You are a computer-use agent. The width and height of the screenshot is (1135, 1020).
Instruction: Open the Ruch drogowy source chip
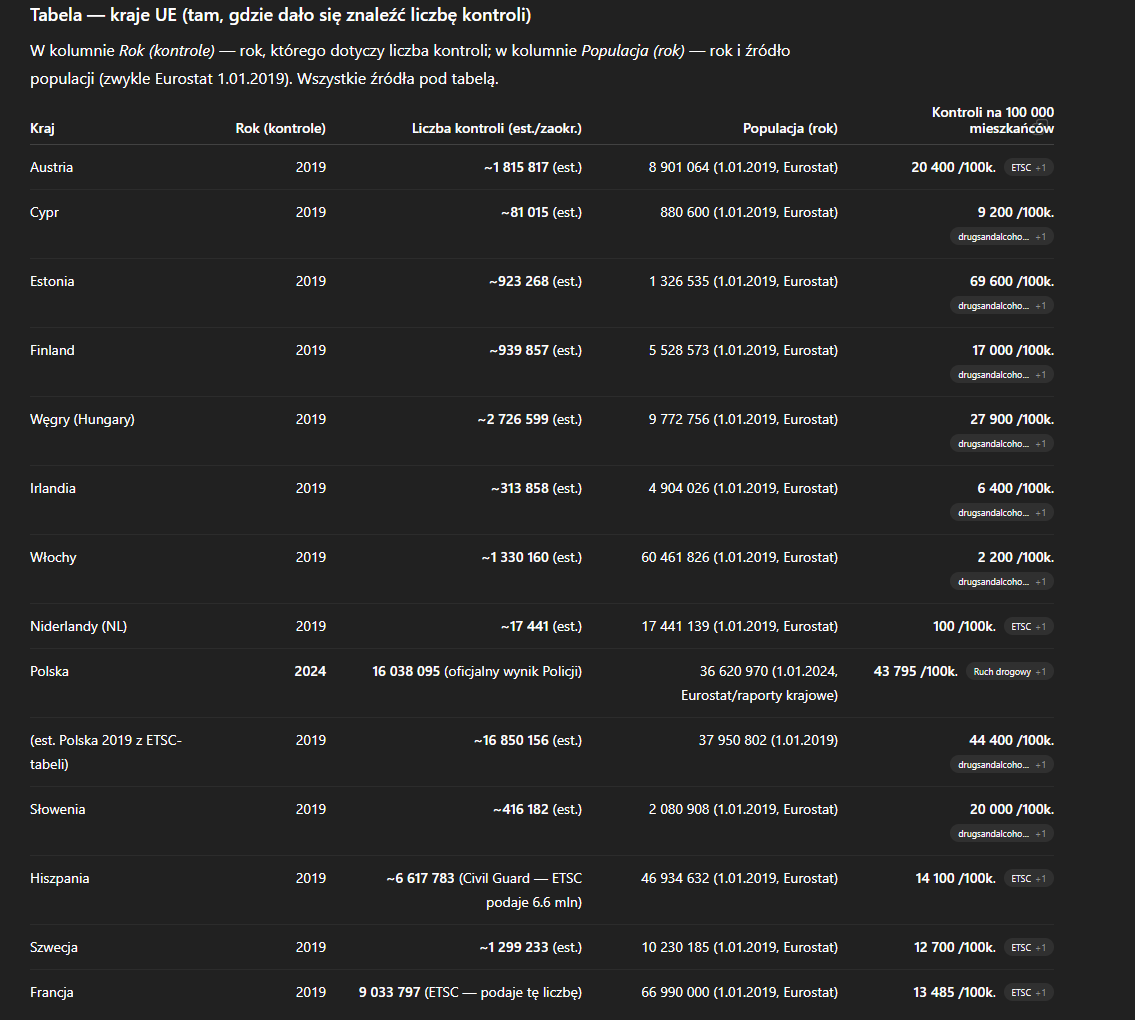(1009, 672)
